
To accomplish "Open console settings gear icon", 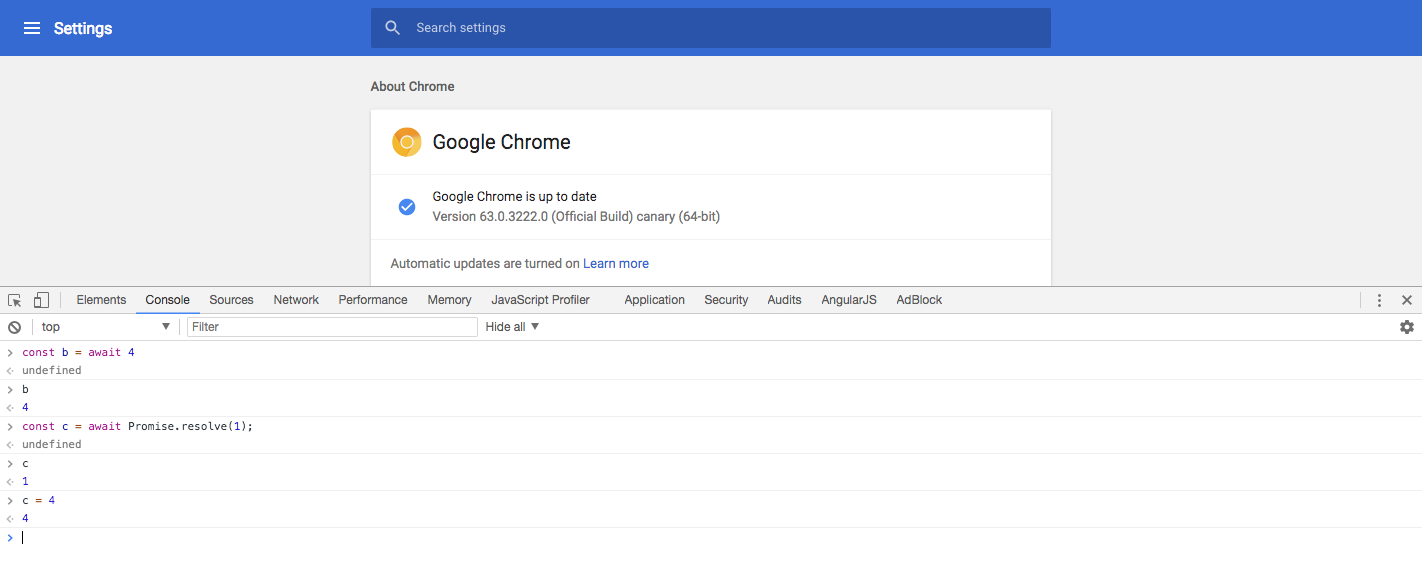I will 1407,327.
